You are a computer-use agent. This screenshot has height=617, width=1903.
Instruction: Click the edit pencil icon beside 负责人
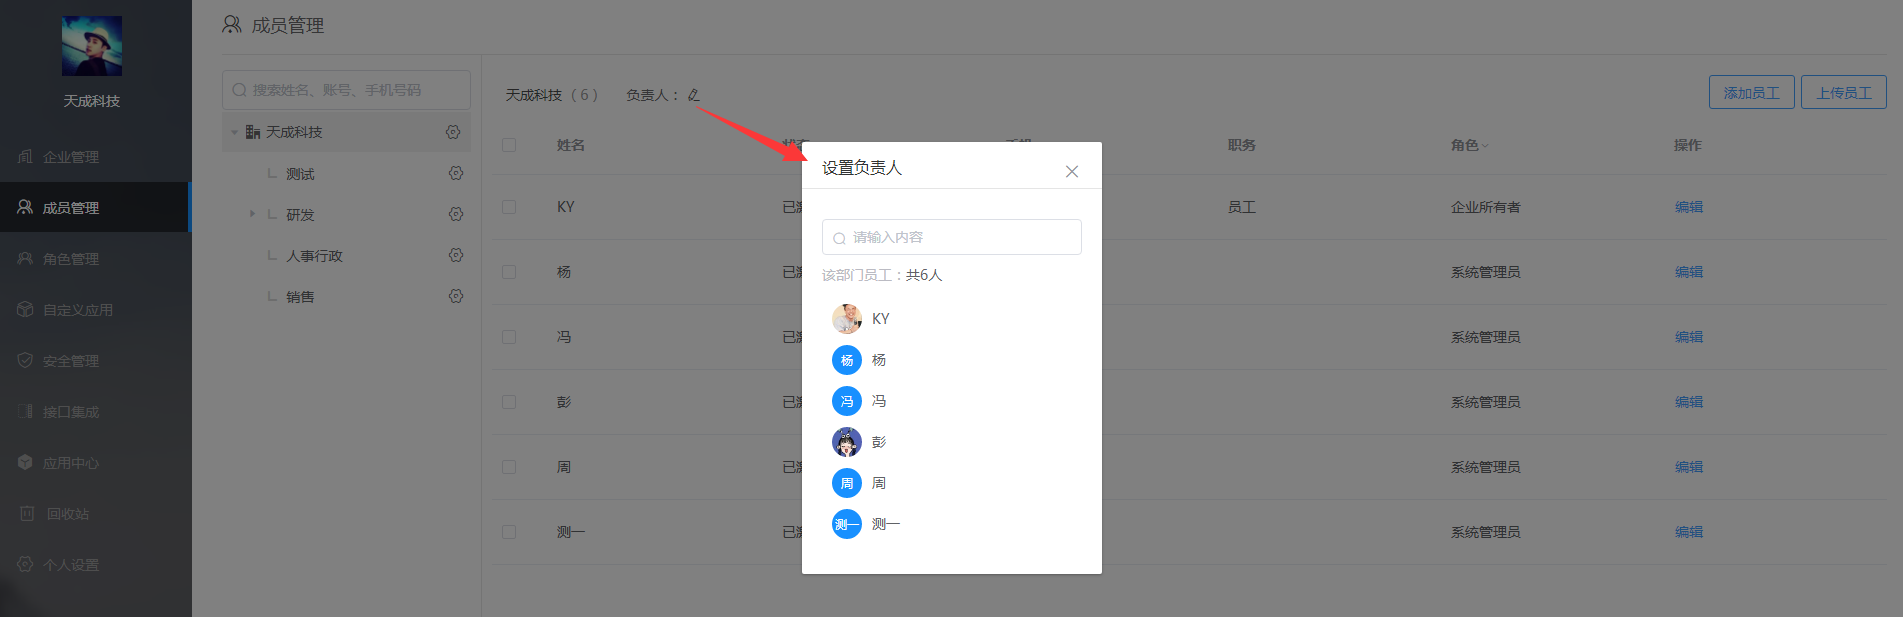(x=693, y=95)
